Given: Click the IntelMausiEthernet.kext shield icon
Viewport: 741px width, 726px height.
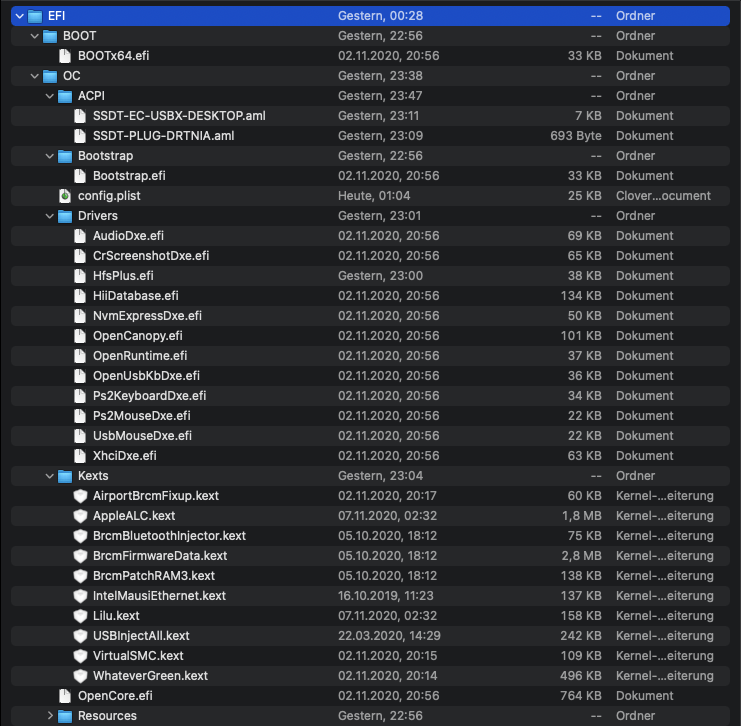Looking at the screenshot, I should [x=80, y=596].
